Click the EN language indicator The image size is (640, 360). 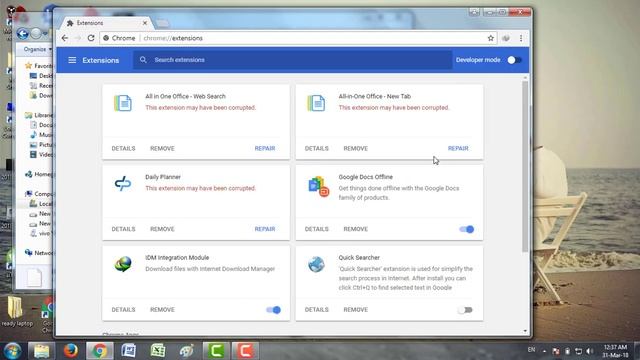click(531, 350)
